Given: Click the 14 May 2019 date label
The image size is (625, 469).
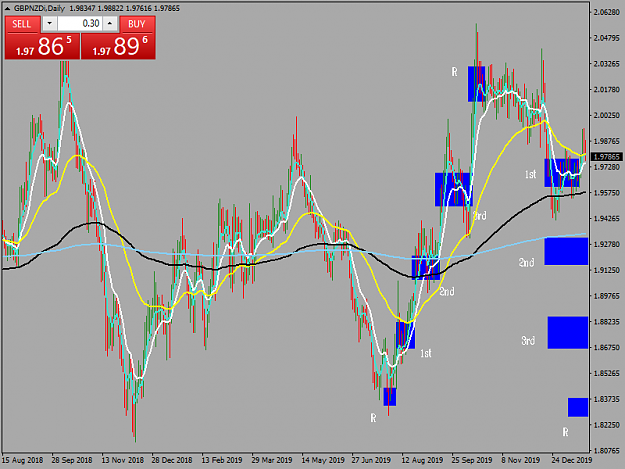Looking at the screenshot, I should 323,460.
